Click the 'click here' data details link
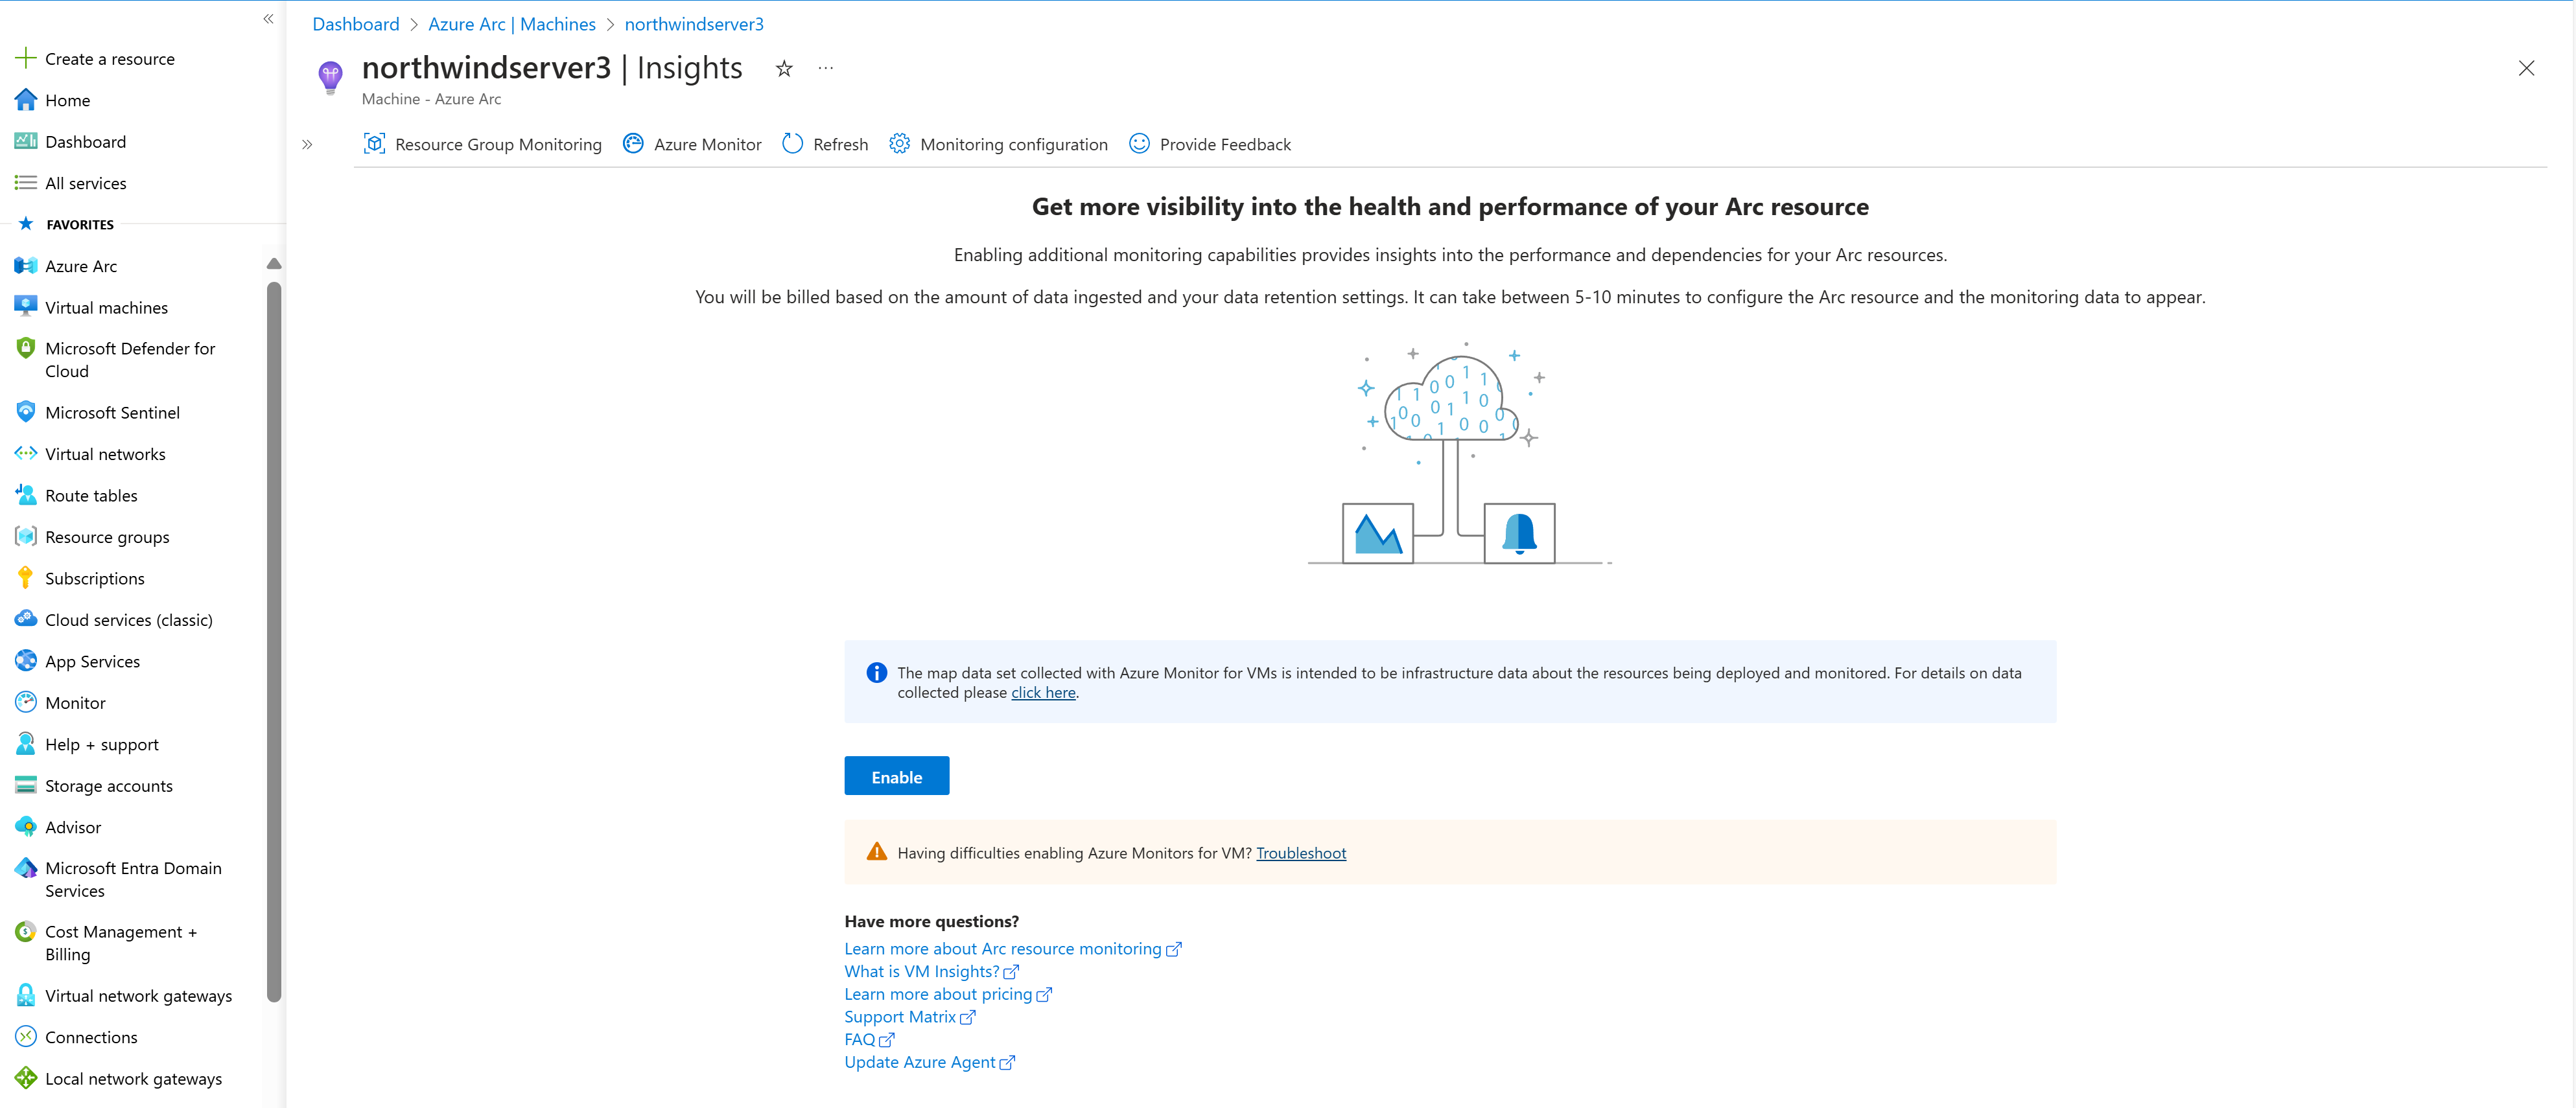 pos(1042,692)
